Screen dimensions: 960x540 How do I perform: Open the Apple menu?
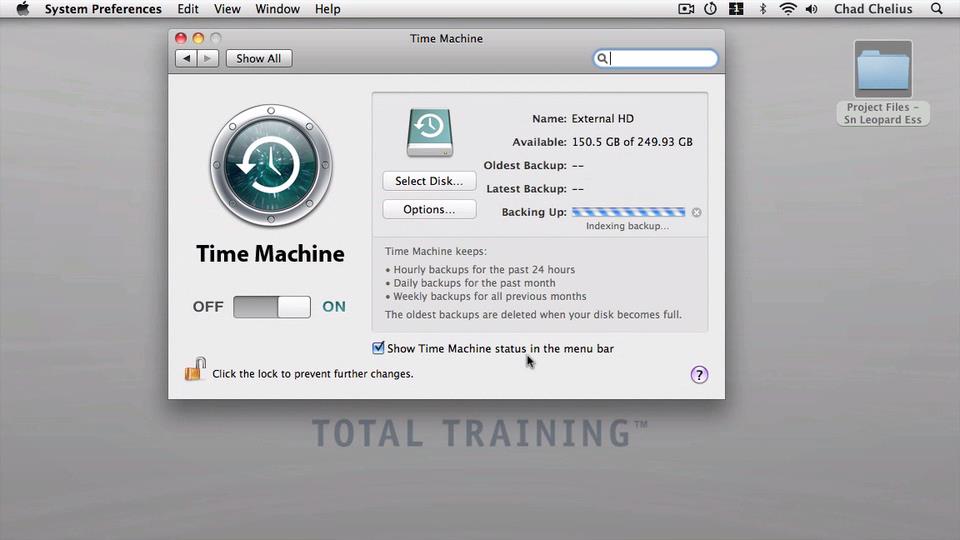pyautogui.click(x=23, y=9)
